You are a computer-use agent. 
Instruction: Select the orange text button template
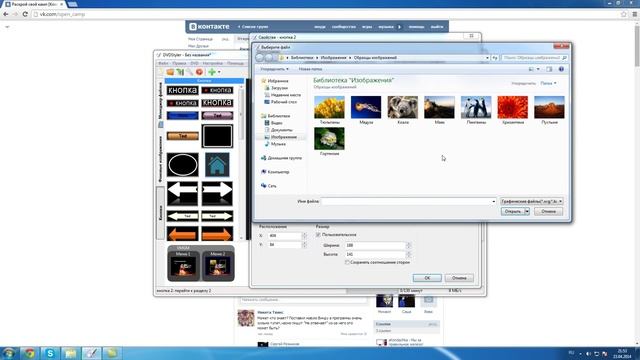tap(182, 136)
